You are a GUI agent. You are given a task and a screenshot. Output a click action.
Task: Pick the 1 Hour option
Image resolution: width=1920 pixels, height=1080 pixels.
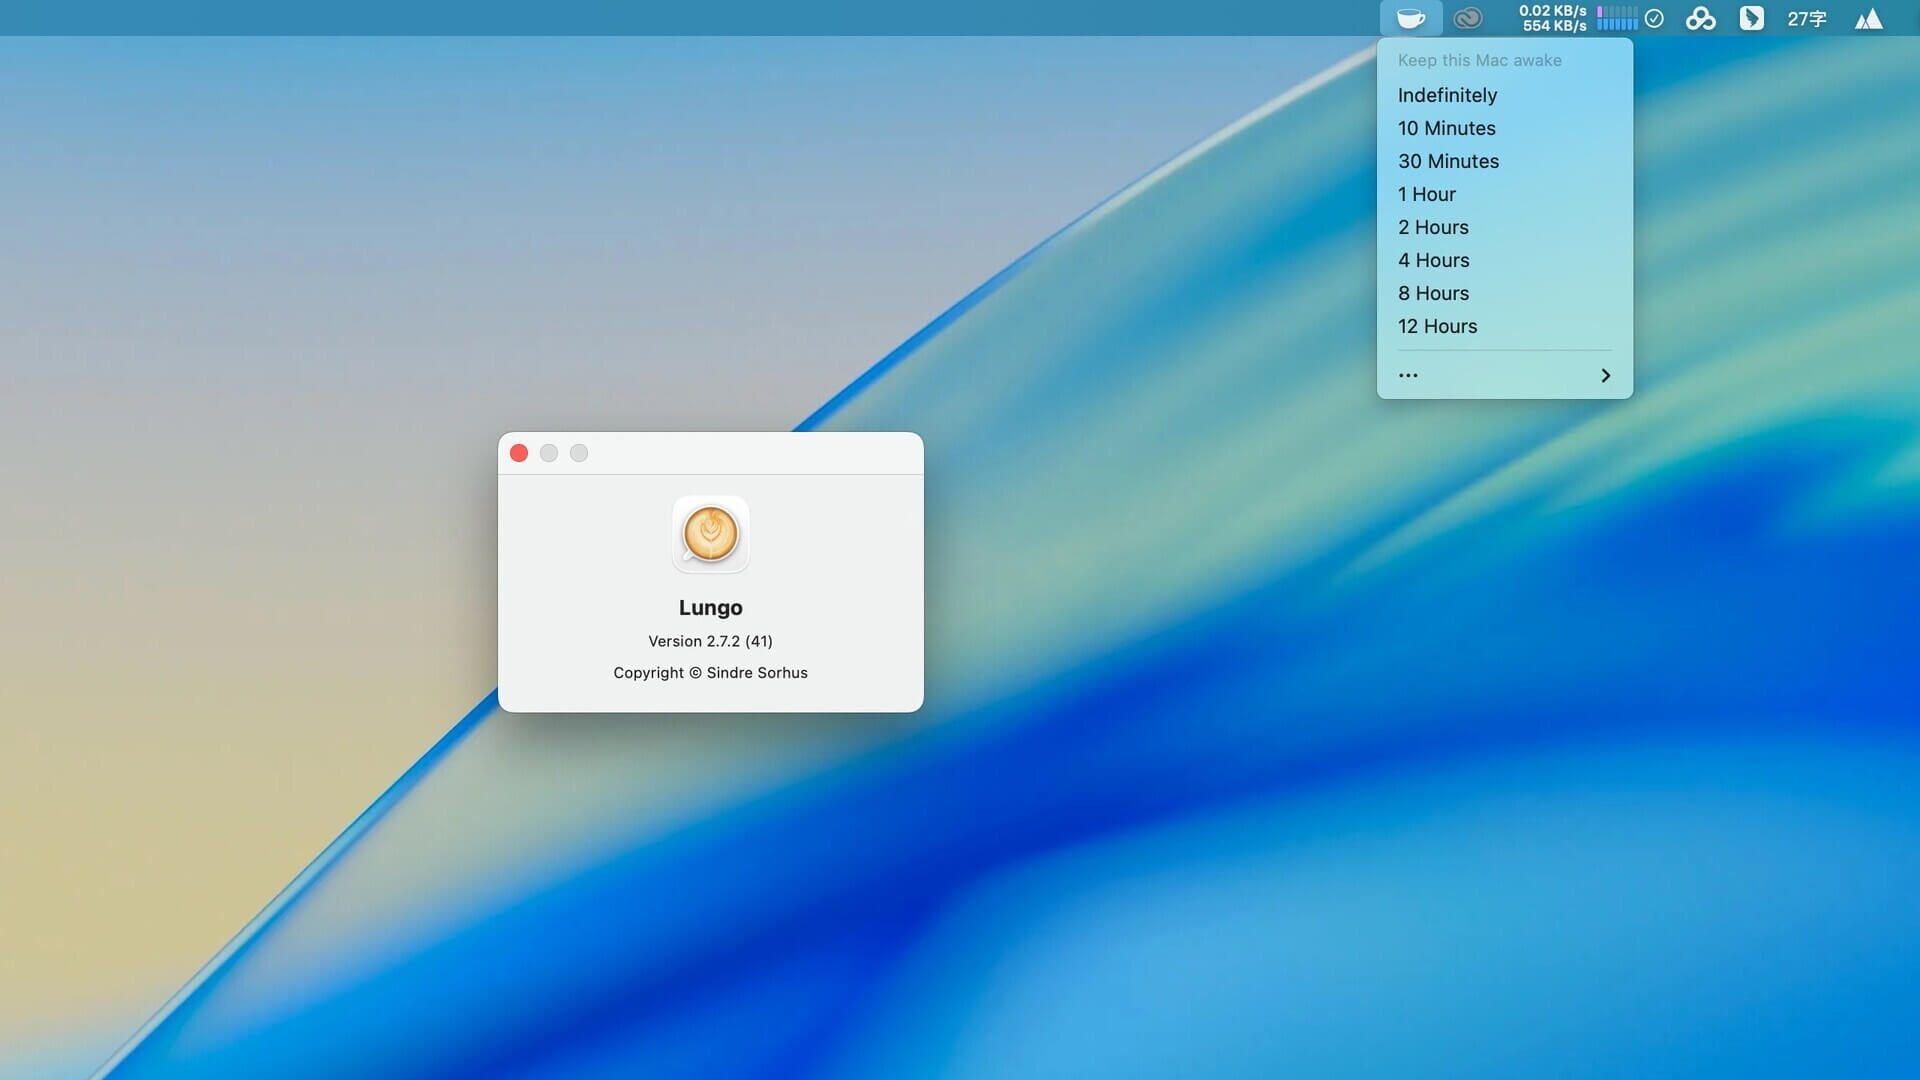pyautogui.click(x=1426, y=194)
